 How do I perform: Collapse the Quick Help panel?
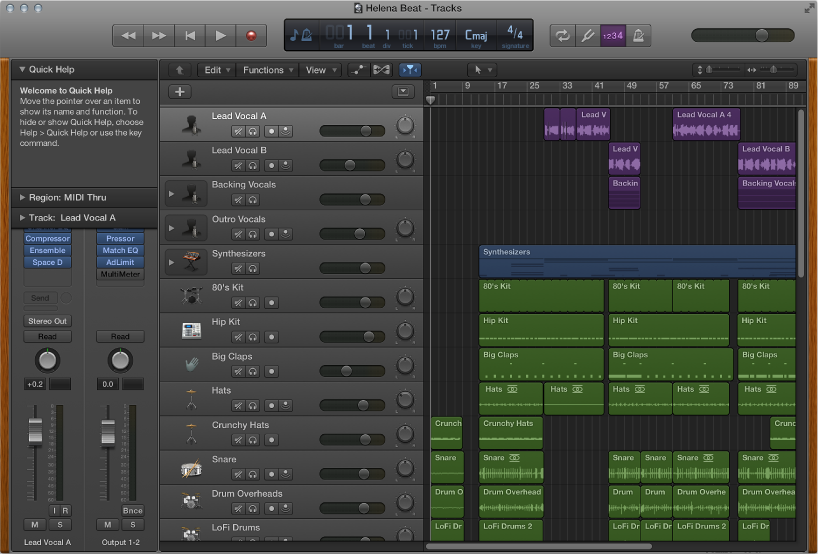[22, 69]
